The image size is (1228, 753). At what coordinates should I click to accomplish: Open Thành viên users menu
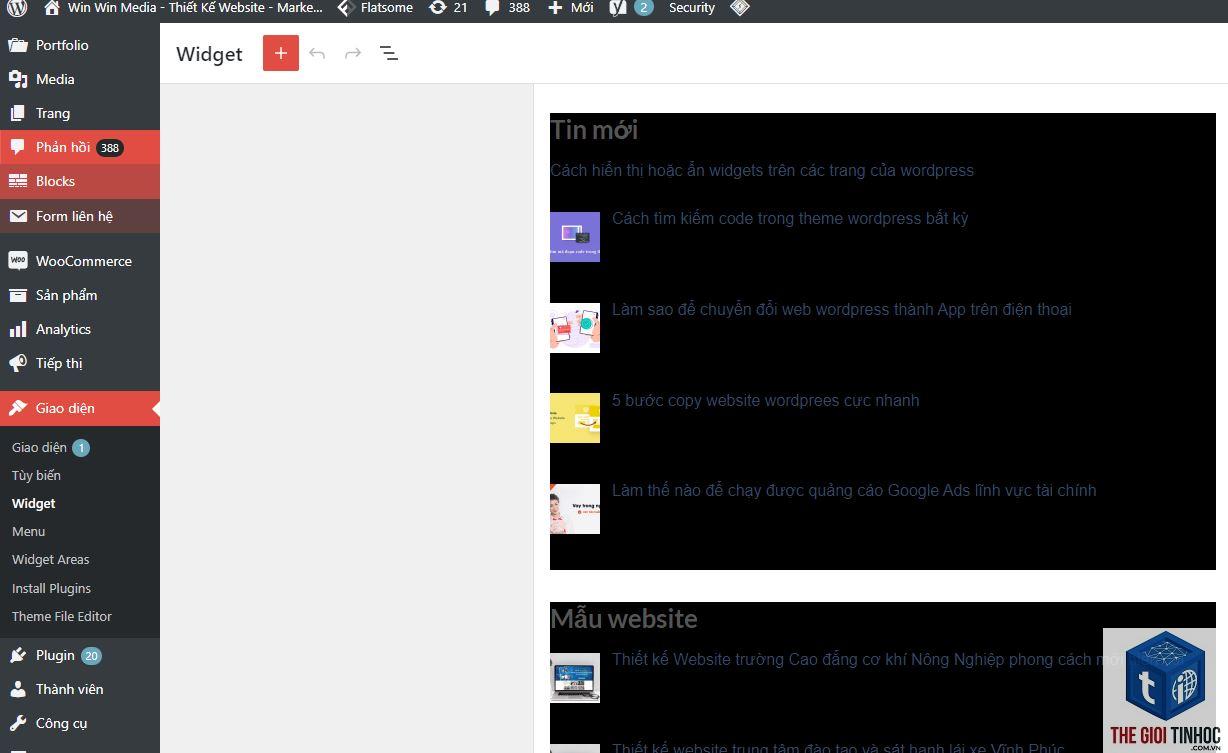point(80,689)
